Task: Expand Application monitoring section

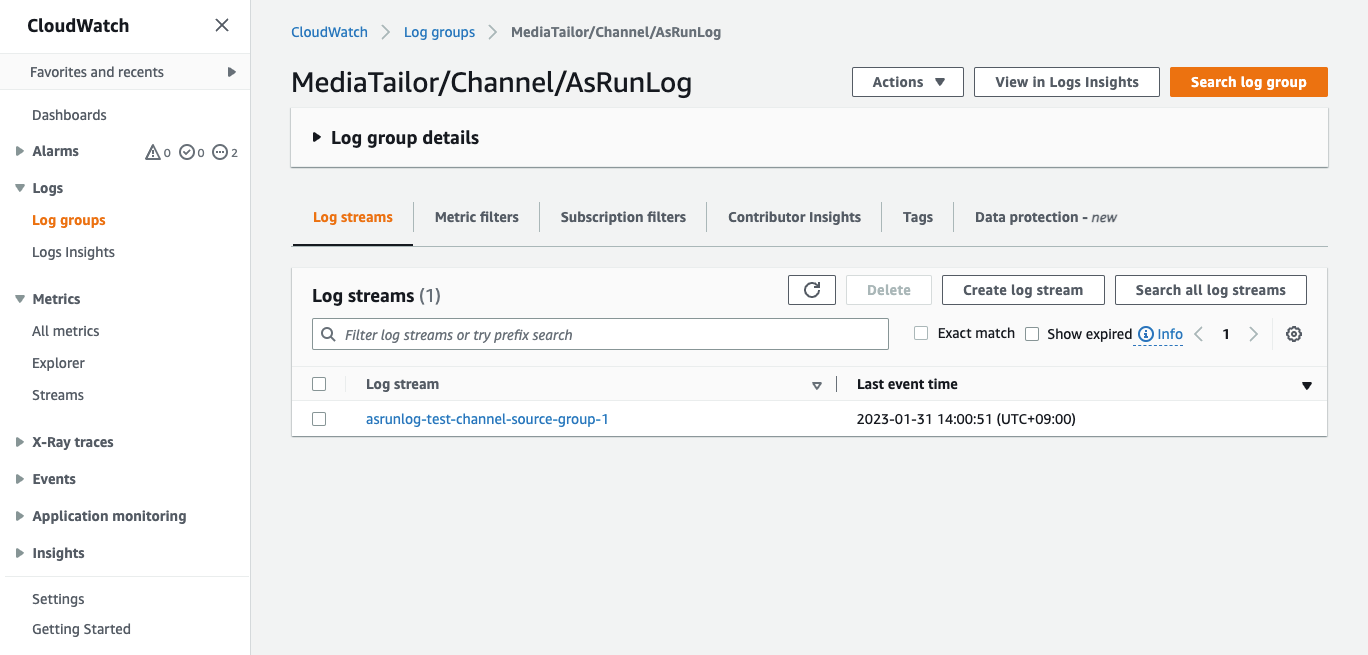Action: point(19,516)
